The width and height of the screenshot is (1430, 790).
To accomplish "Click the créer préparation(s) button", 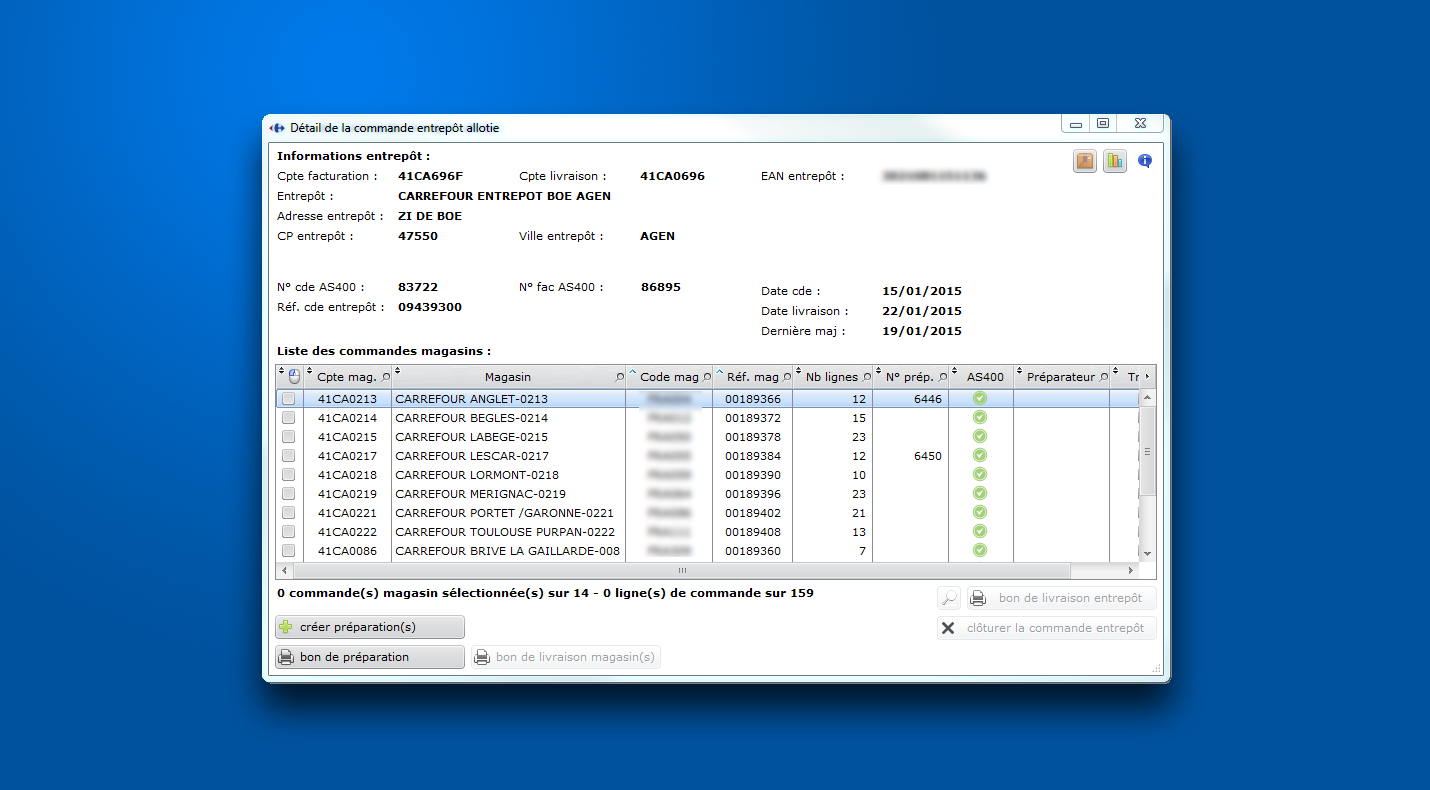I will tap(370, 627).
